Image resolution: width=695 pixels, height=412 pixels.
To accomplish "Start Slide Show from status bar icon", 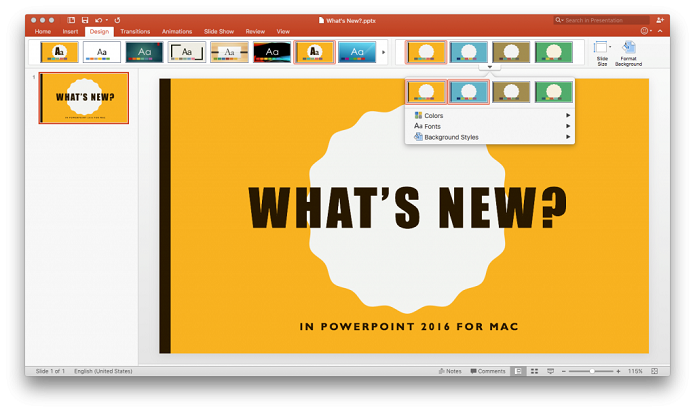I will click(551, 371).
